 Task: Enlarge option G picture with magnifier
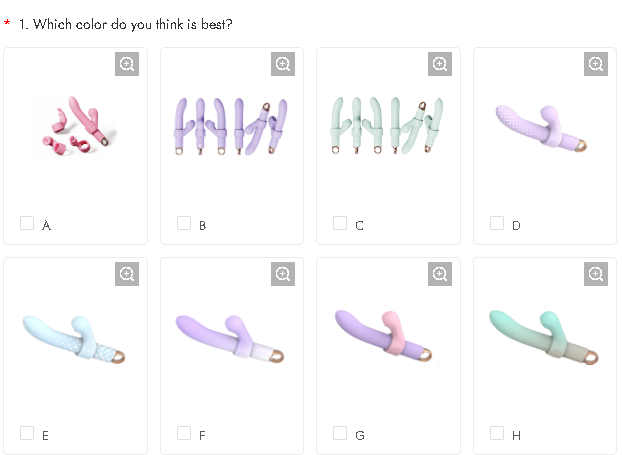coord(440,274)
